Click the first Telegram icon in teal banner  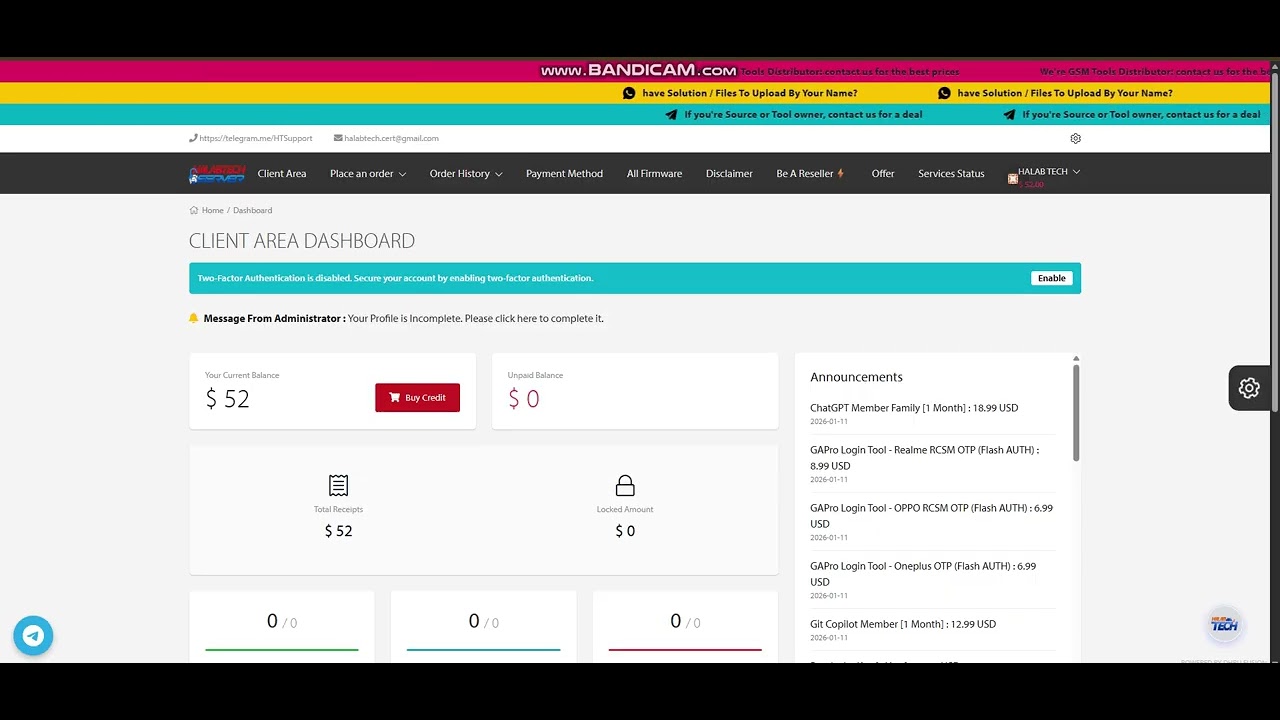671,114
